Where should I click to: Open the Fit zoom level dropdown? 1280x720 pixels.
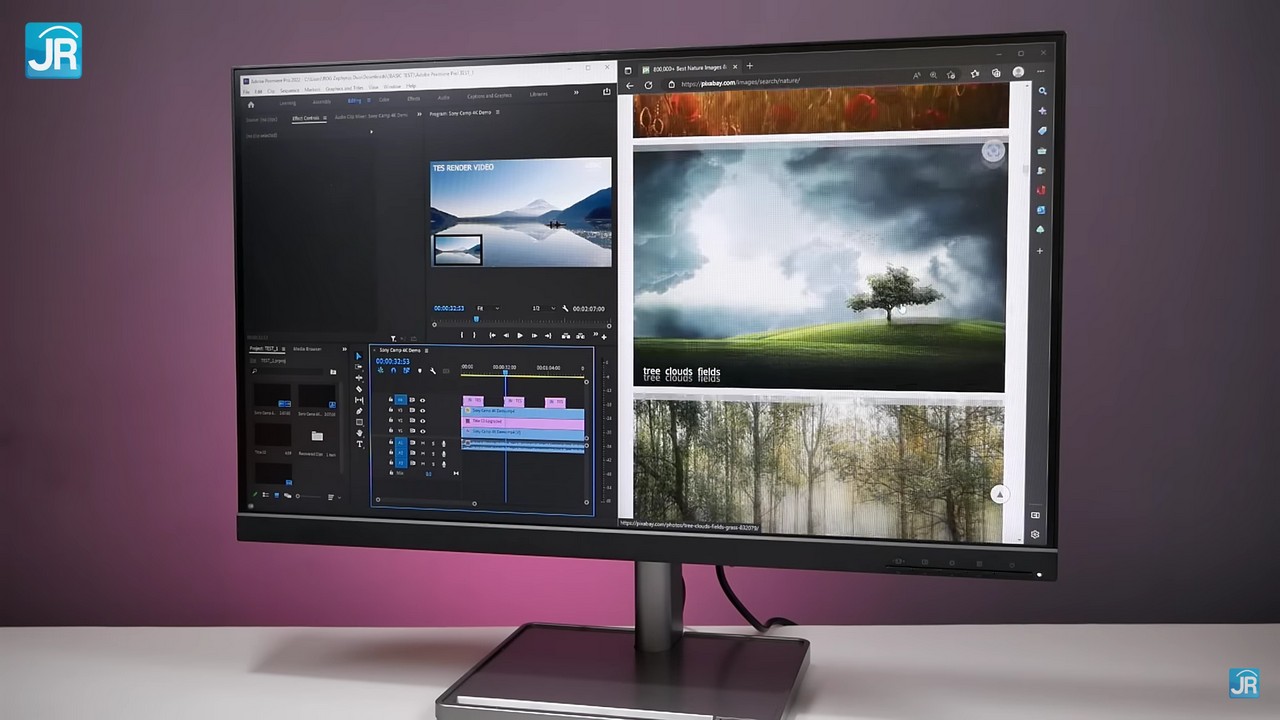click(x=487, y=309)
